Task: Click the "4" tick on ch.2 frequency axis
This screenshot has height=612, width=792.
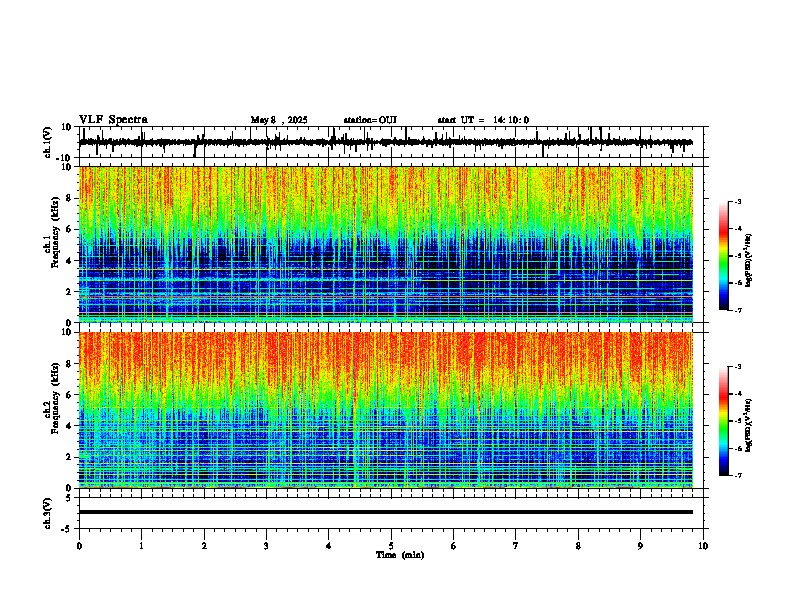Action: (x=70, y=426)
